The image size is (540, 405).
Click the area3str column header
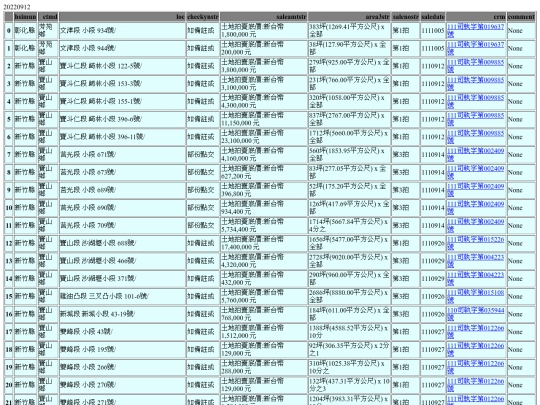[x=349, y=17]
